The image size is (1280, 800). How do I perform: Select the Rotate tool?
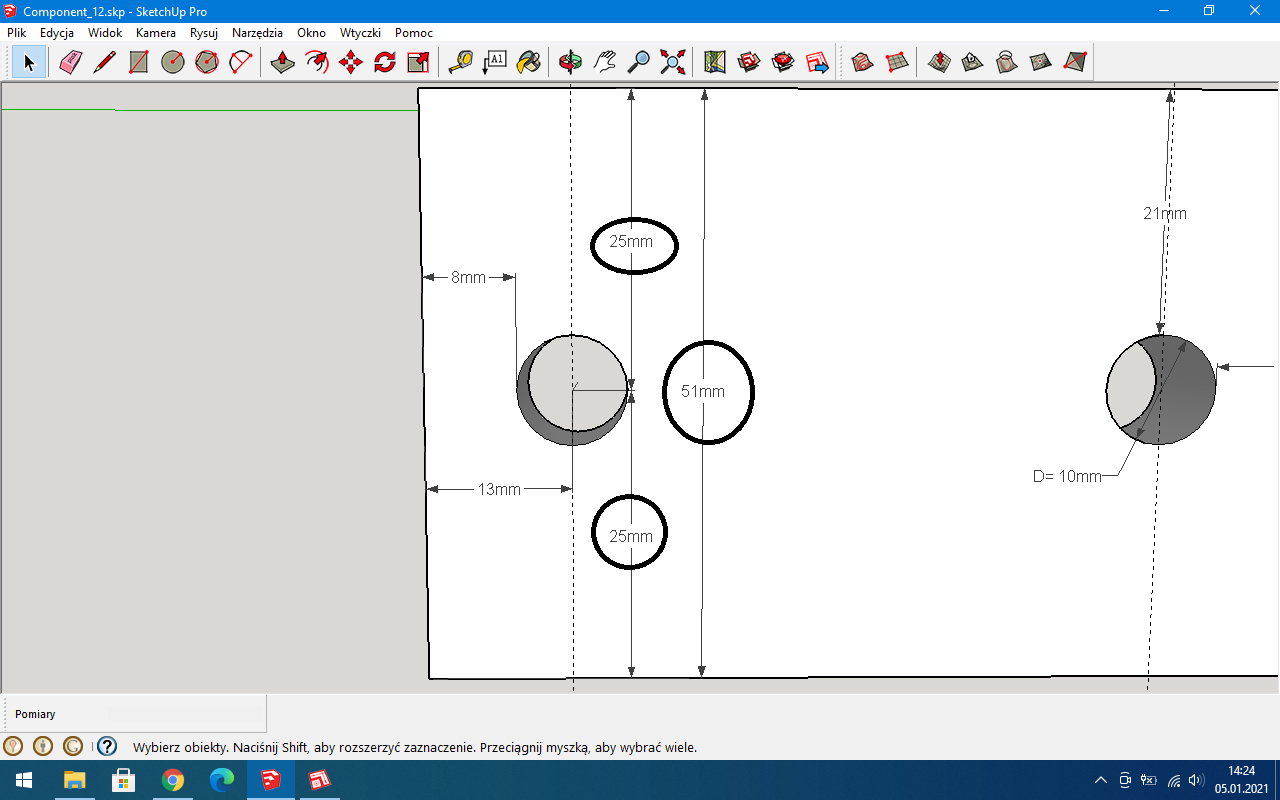385,63
